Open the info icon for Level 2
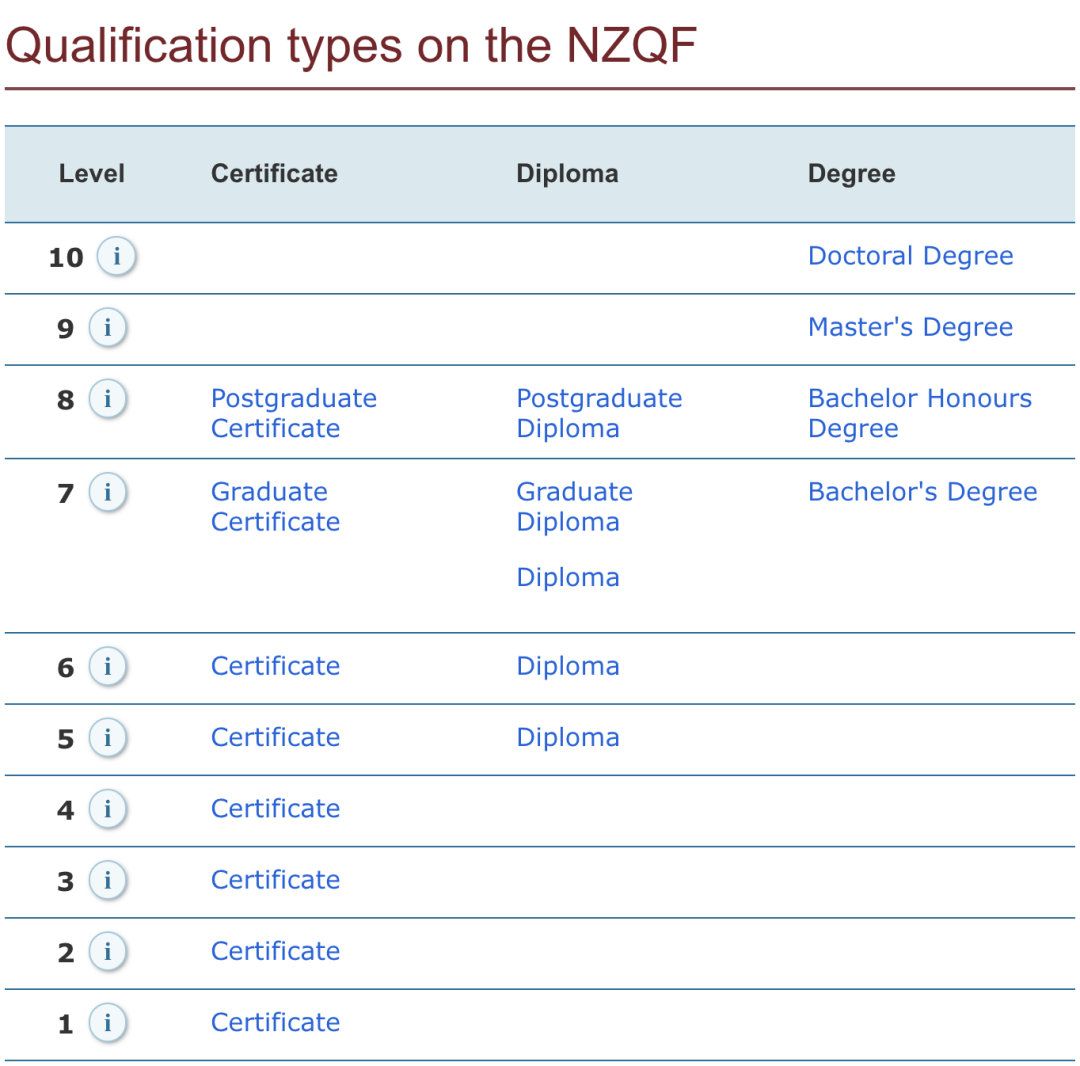 108,951
